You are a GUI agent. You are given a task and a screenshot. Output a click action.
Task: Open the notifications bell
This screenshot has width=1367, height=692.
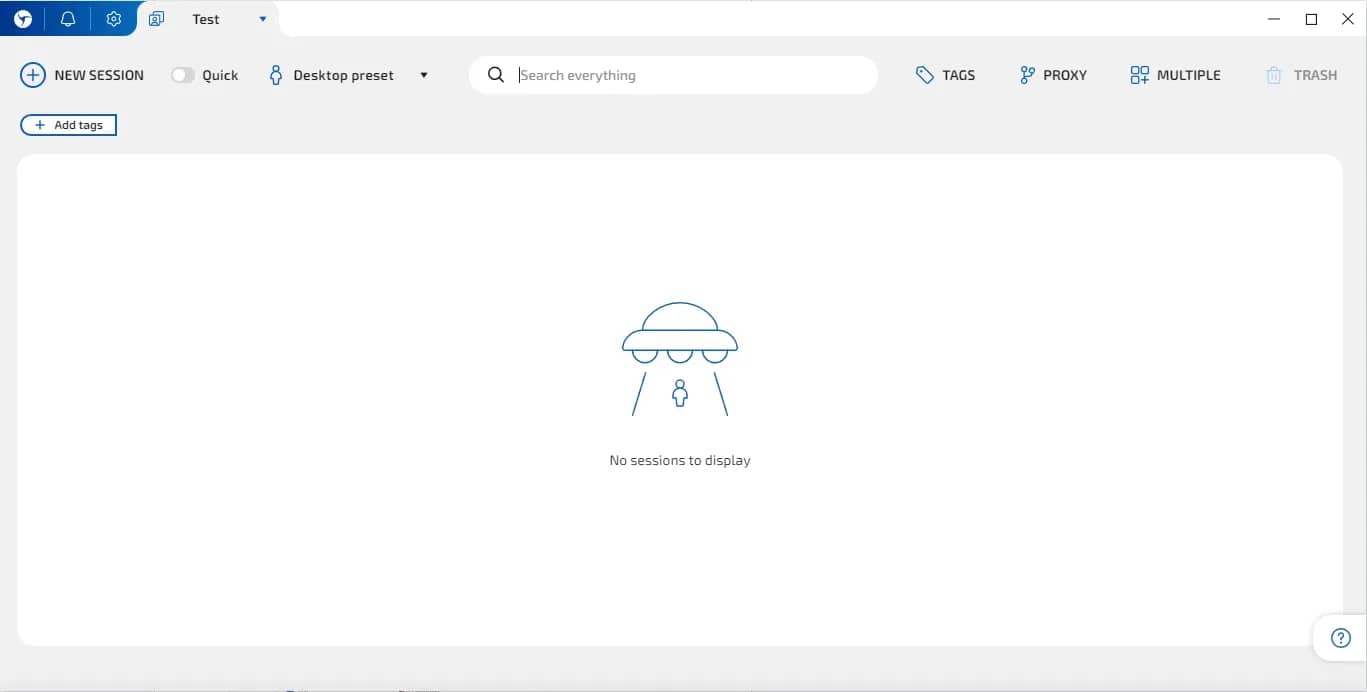pos(68,19)
